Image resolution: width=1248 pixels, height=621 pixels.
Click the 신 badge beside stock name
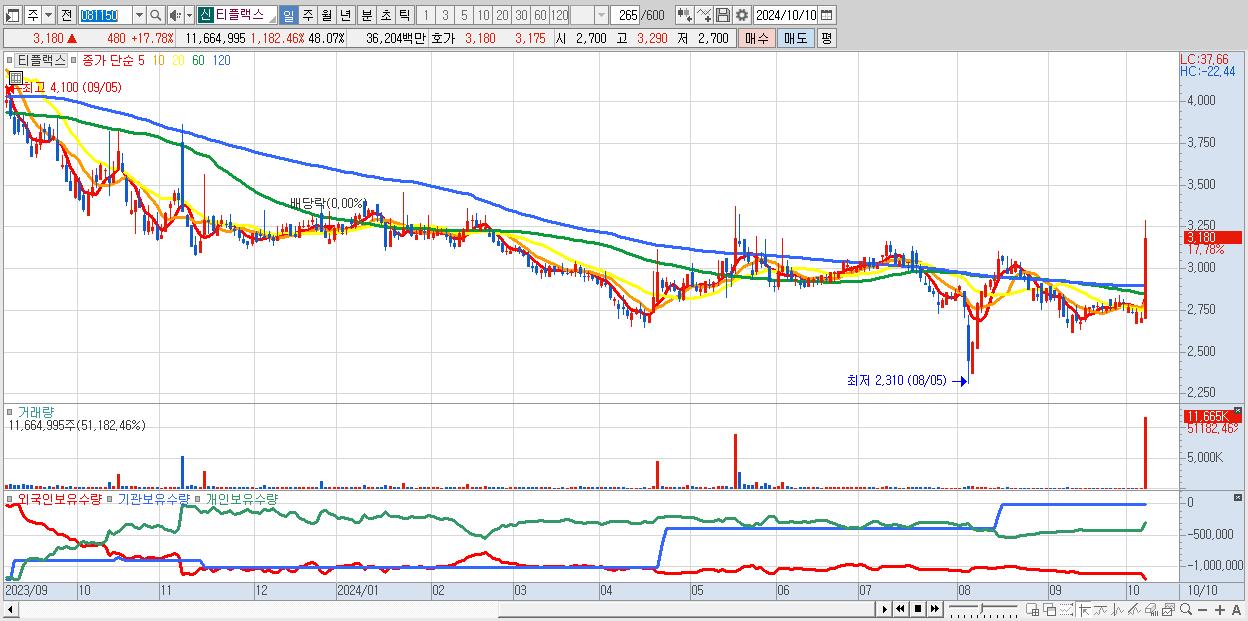coord(205,15)
